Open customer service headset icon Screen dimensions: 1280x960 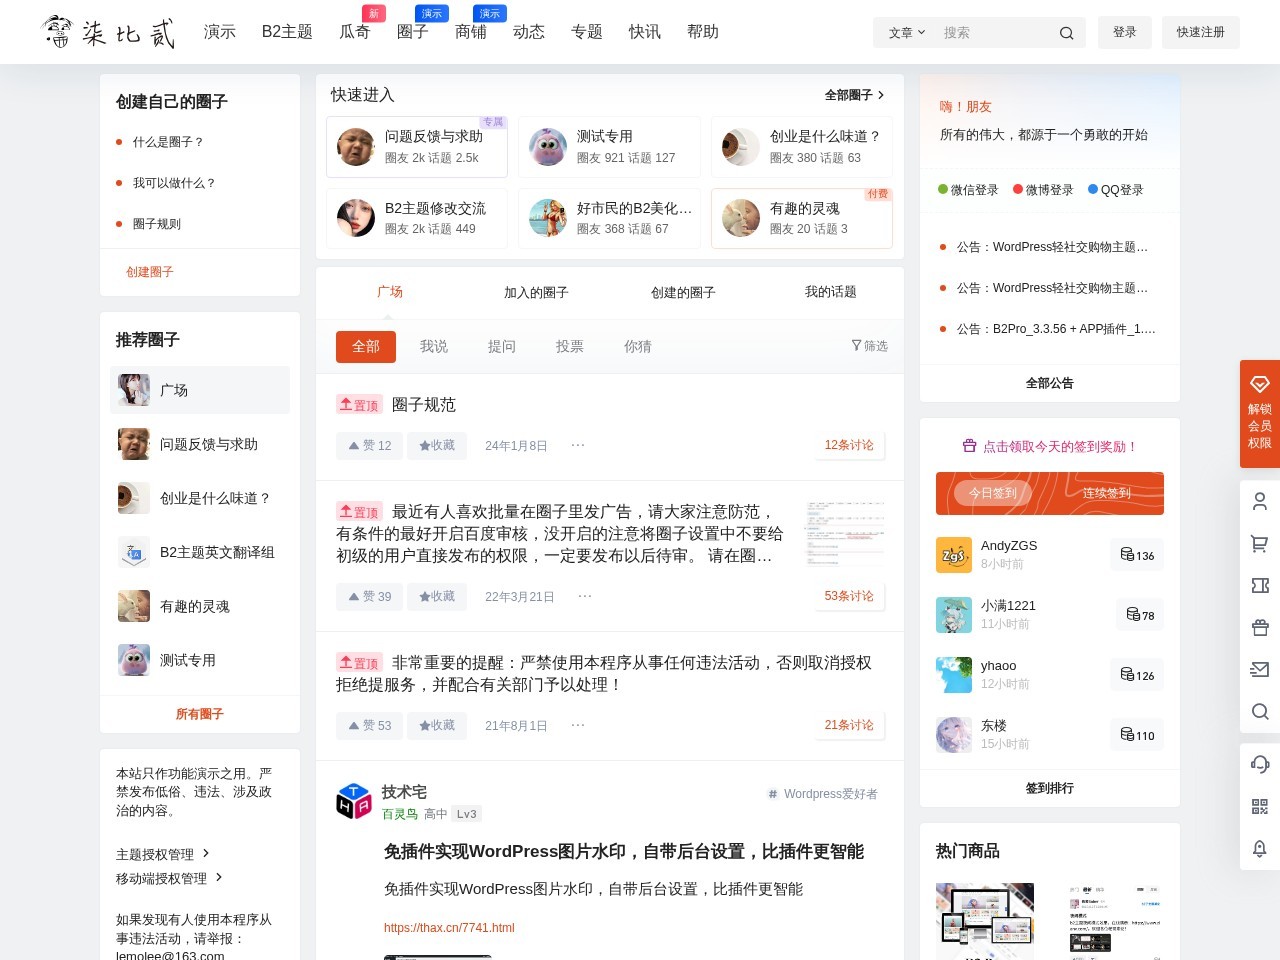pyautogui.click(x=1259, y=765)
